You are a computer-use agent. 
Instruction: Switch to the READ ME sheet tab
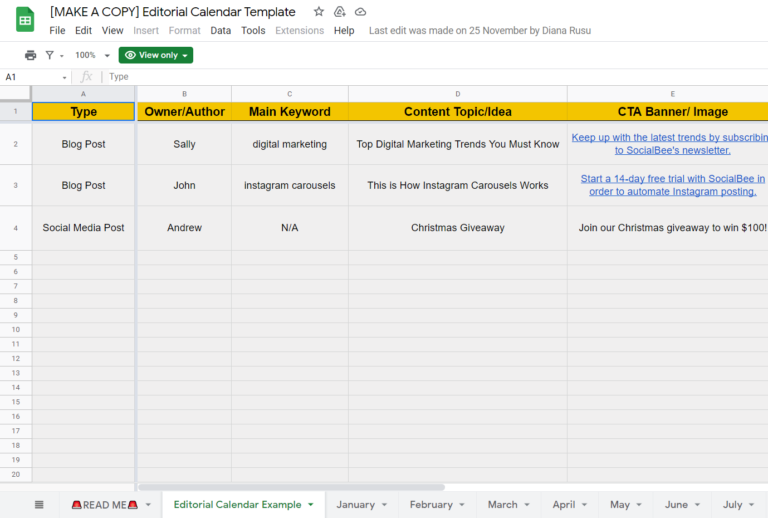pyautogui.click(x=104, y=505)
